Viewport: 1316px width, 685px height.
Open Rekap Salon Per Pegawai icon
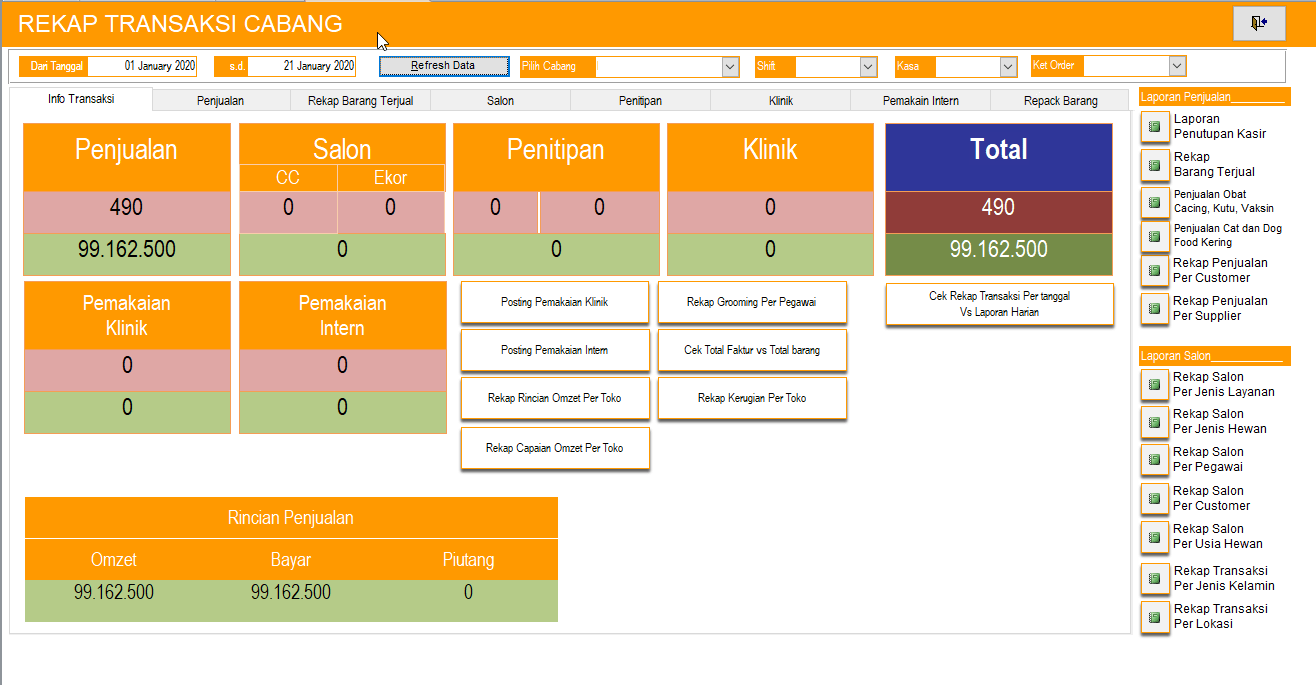1154,460
